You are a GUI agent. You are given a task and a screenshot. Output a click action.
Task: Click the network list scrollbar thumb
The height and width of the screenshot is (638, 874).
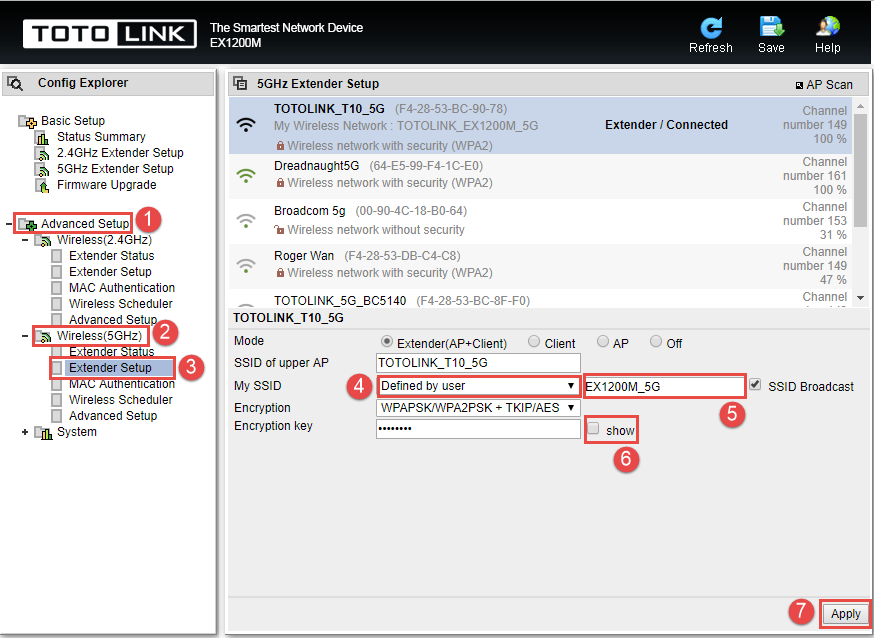(860, 169)
